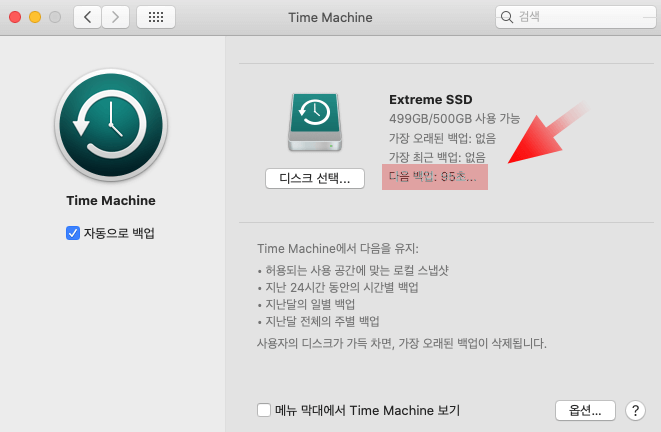Image resolution: width=661 pixels, height=432 pixels.
Task: Go forward with the right chevron button
Action: (115, 17)
